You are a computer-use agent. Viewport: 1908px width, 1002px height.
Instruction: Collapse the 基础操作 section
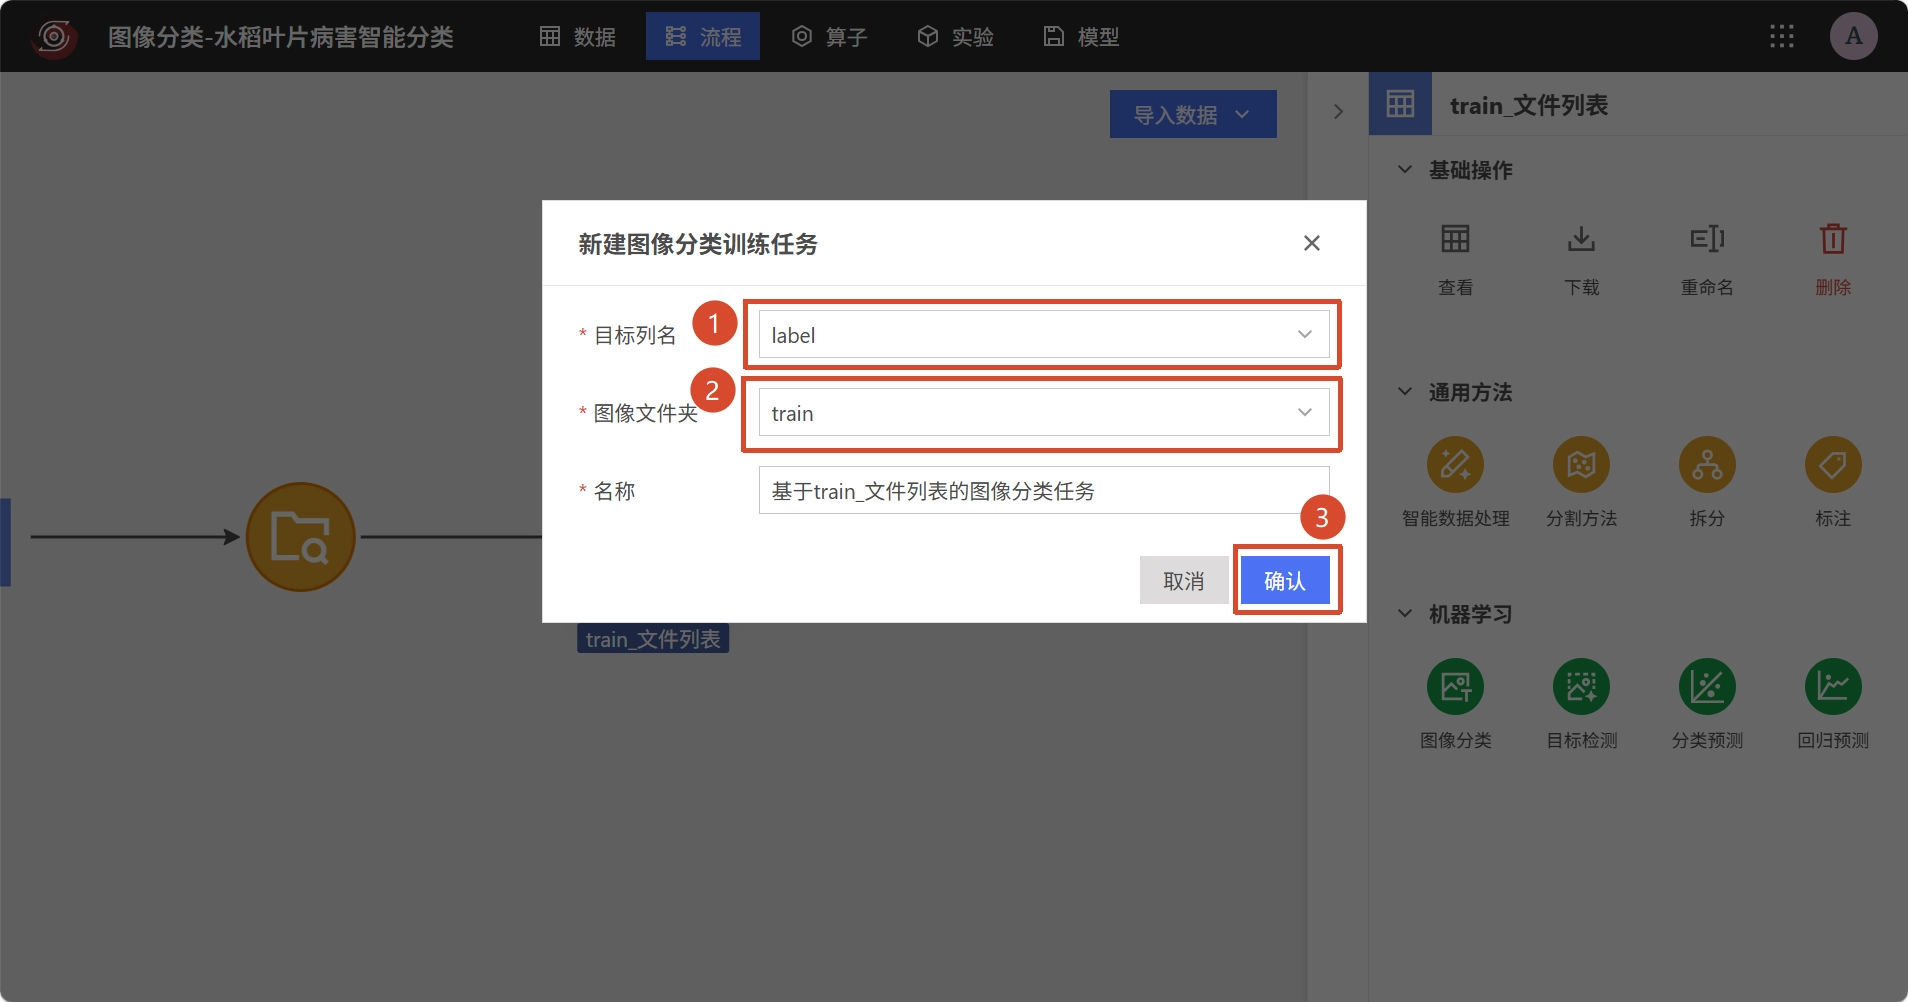pyautogui.click(x=1405, y=170)
